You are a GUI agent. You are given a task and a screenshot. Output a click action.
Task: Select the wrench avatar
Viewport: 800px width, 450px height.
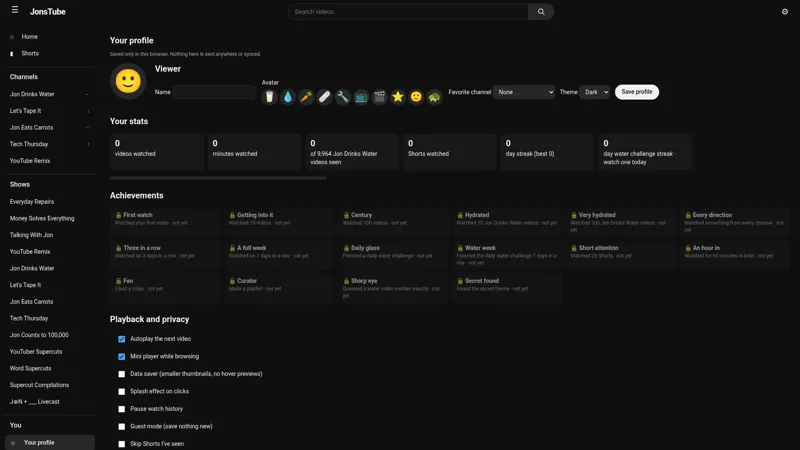(343, 97)
